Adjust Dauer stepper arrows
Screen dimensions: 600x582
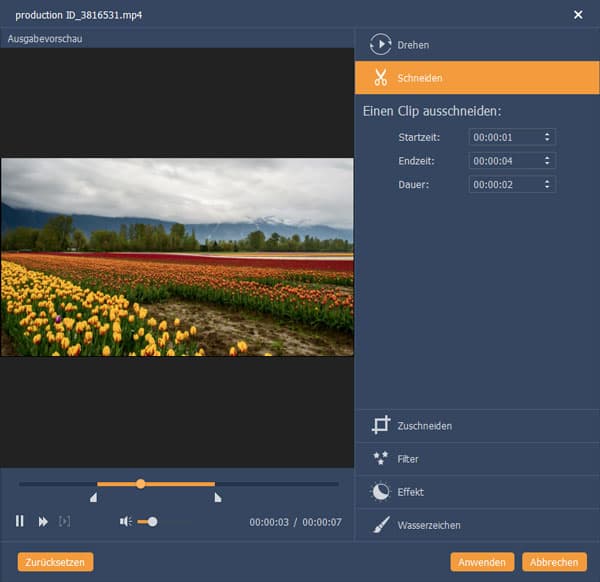(547, 184)
